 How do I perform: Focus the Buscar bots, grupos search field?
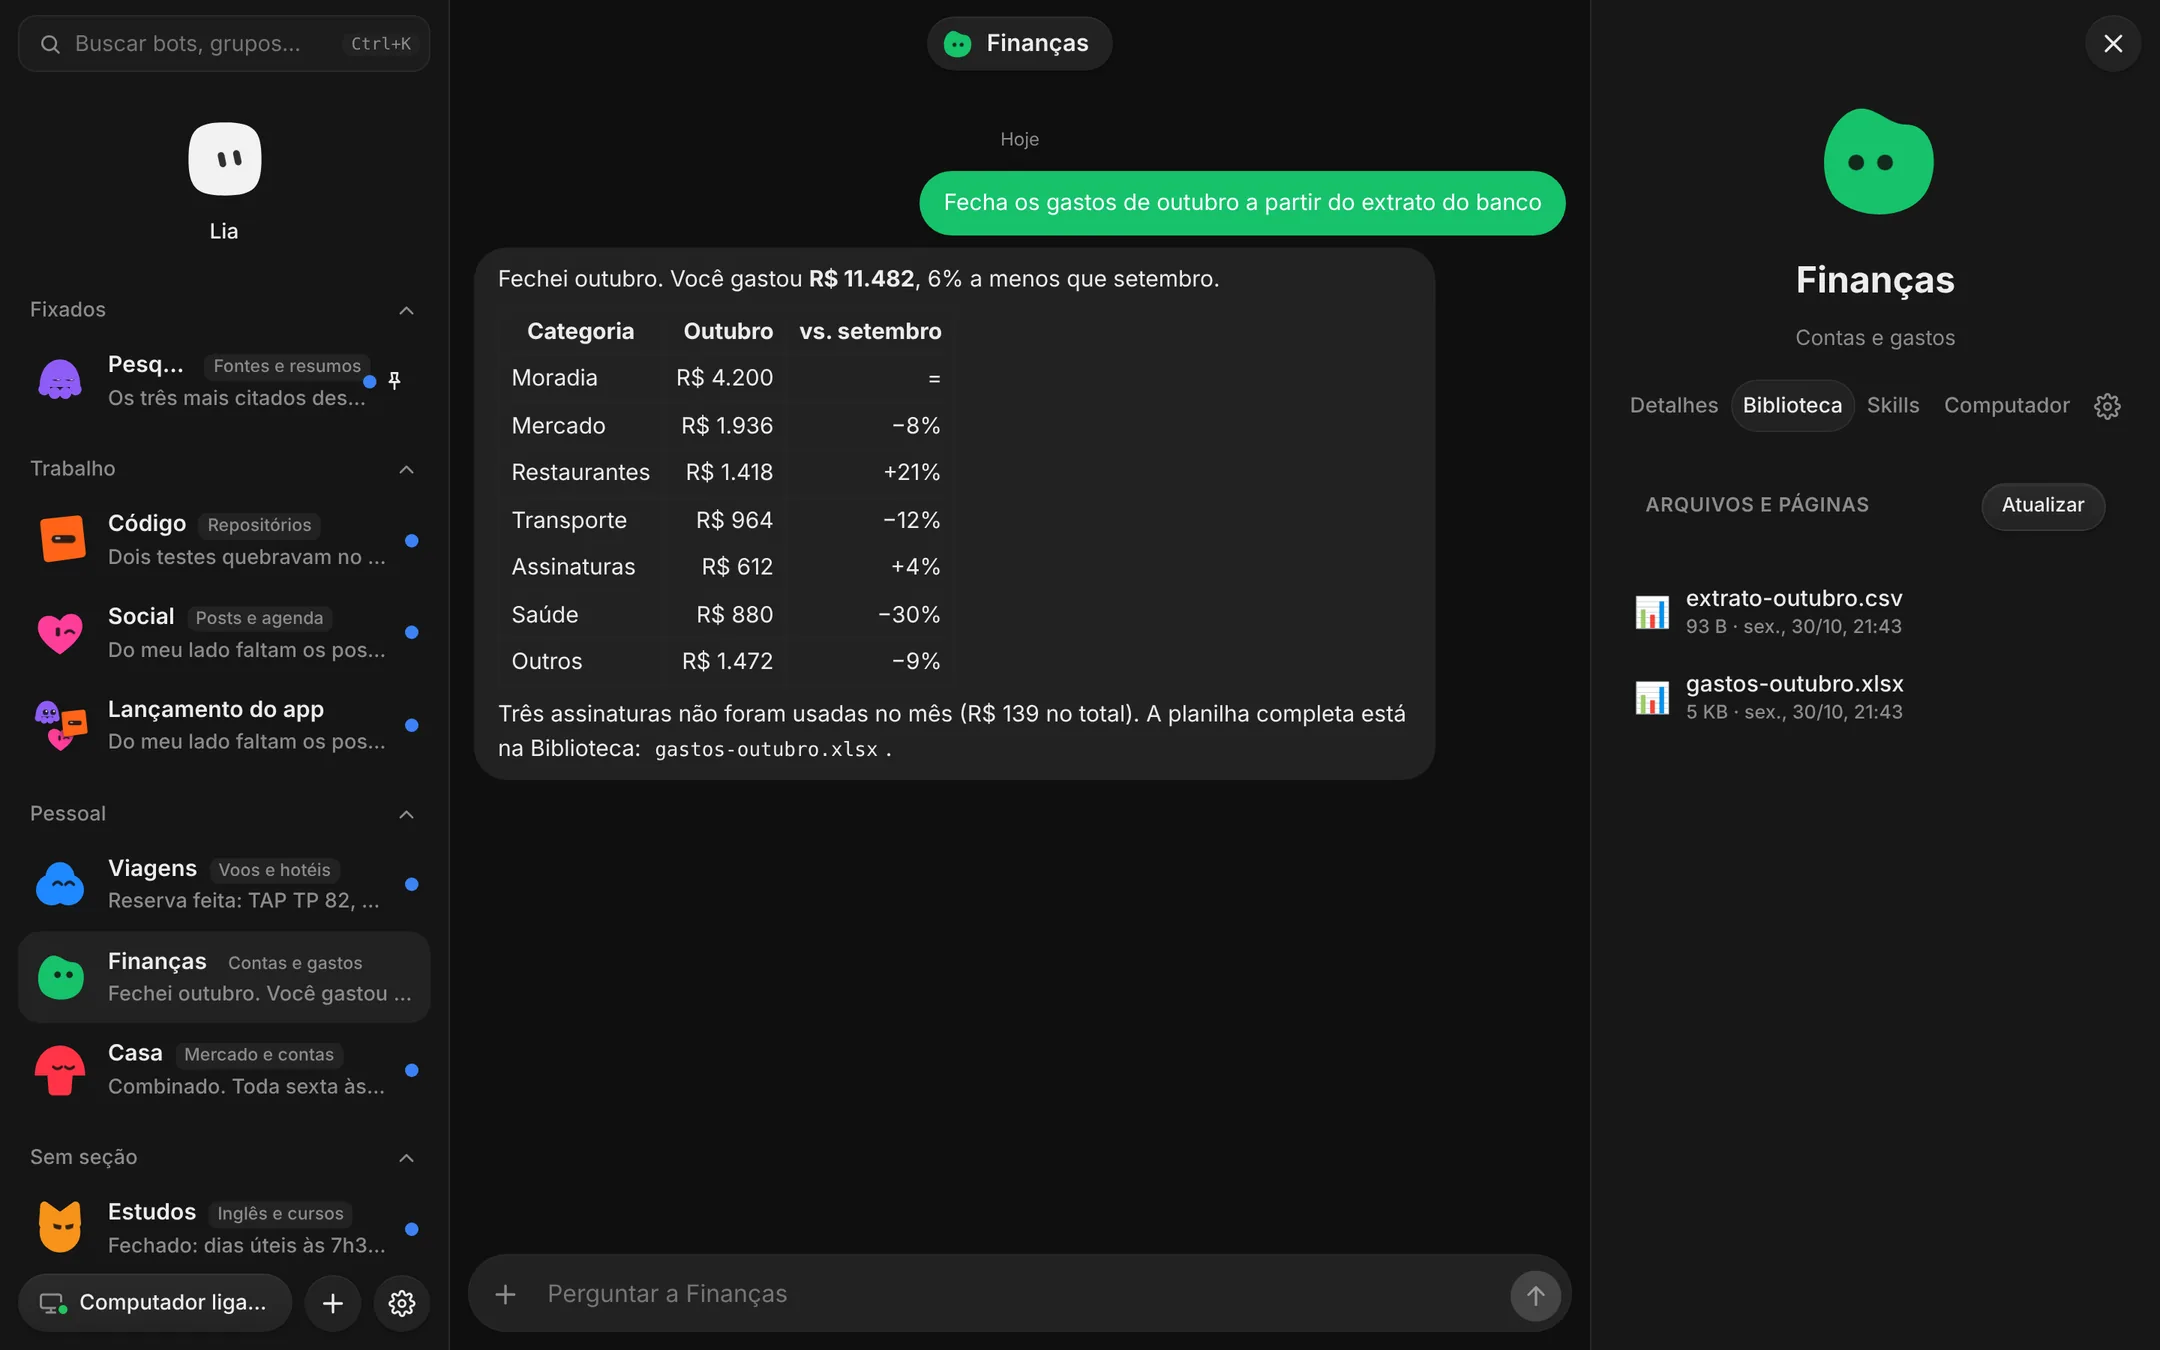[x=224, y=44]
